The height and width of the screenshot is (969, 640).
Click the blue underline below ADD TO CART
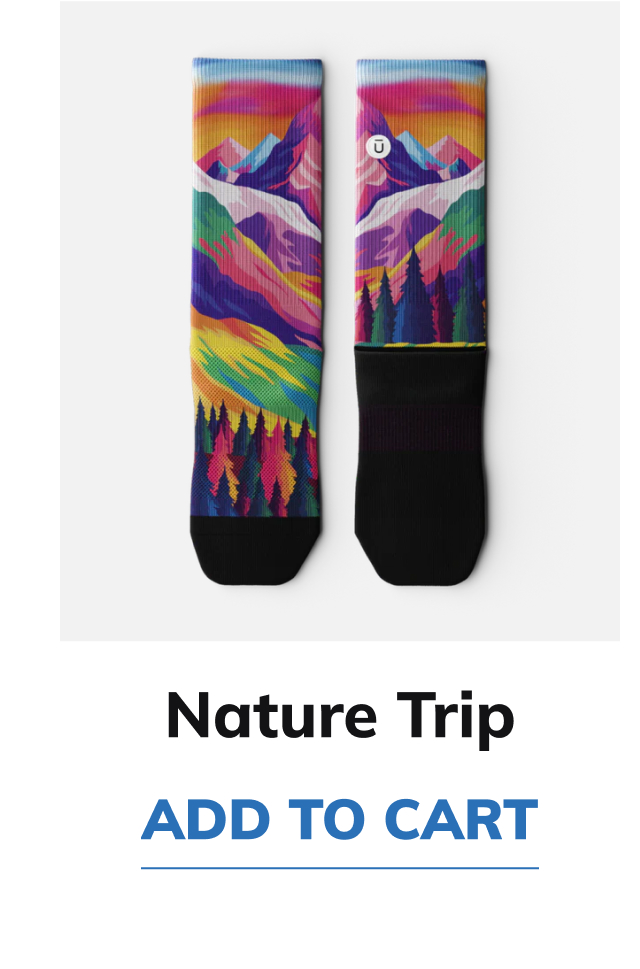(x=340, y=868)
